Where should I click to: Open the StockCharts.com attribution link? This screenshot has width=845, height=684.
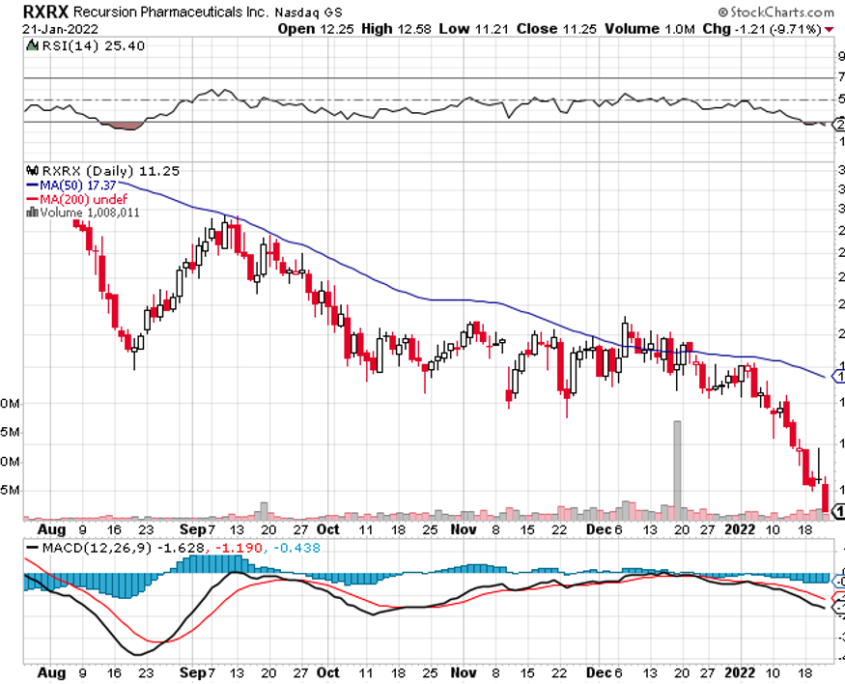pyautogui.click(x=777, y=12)
